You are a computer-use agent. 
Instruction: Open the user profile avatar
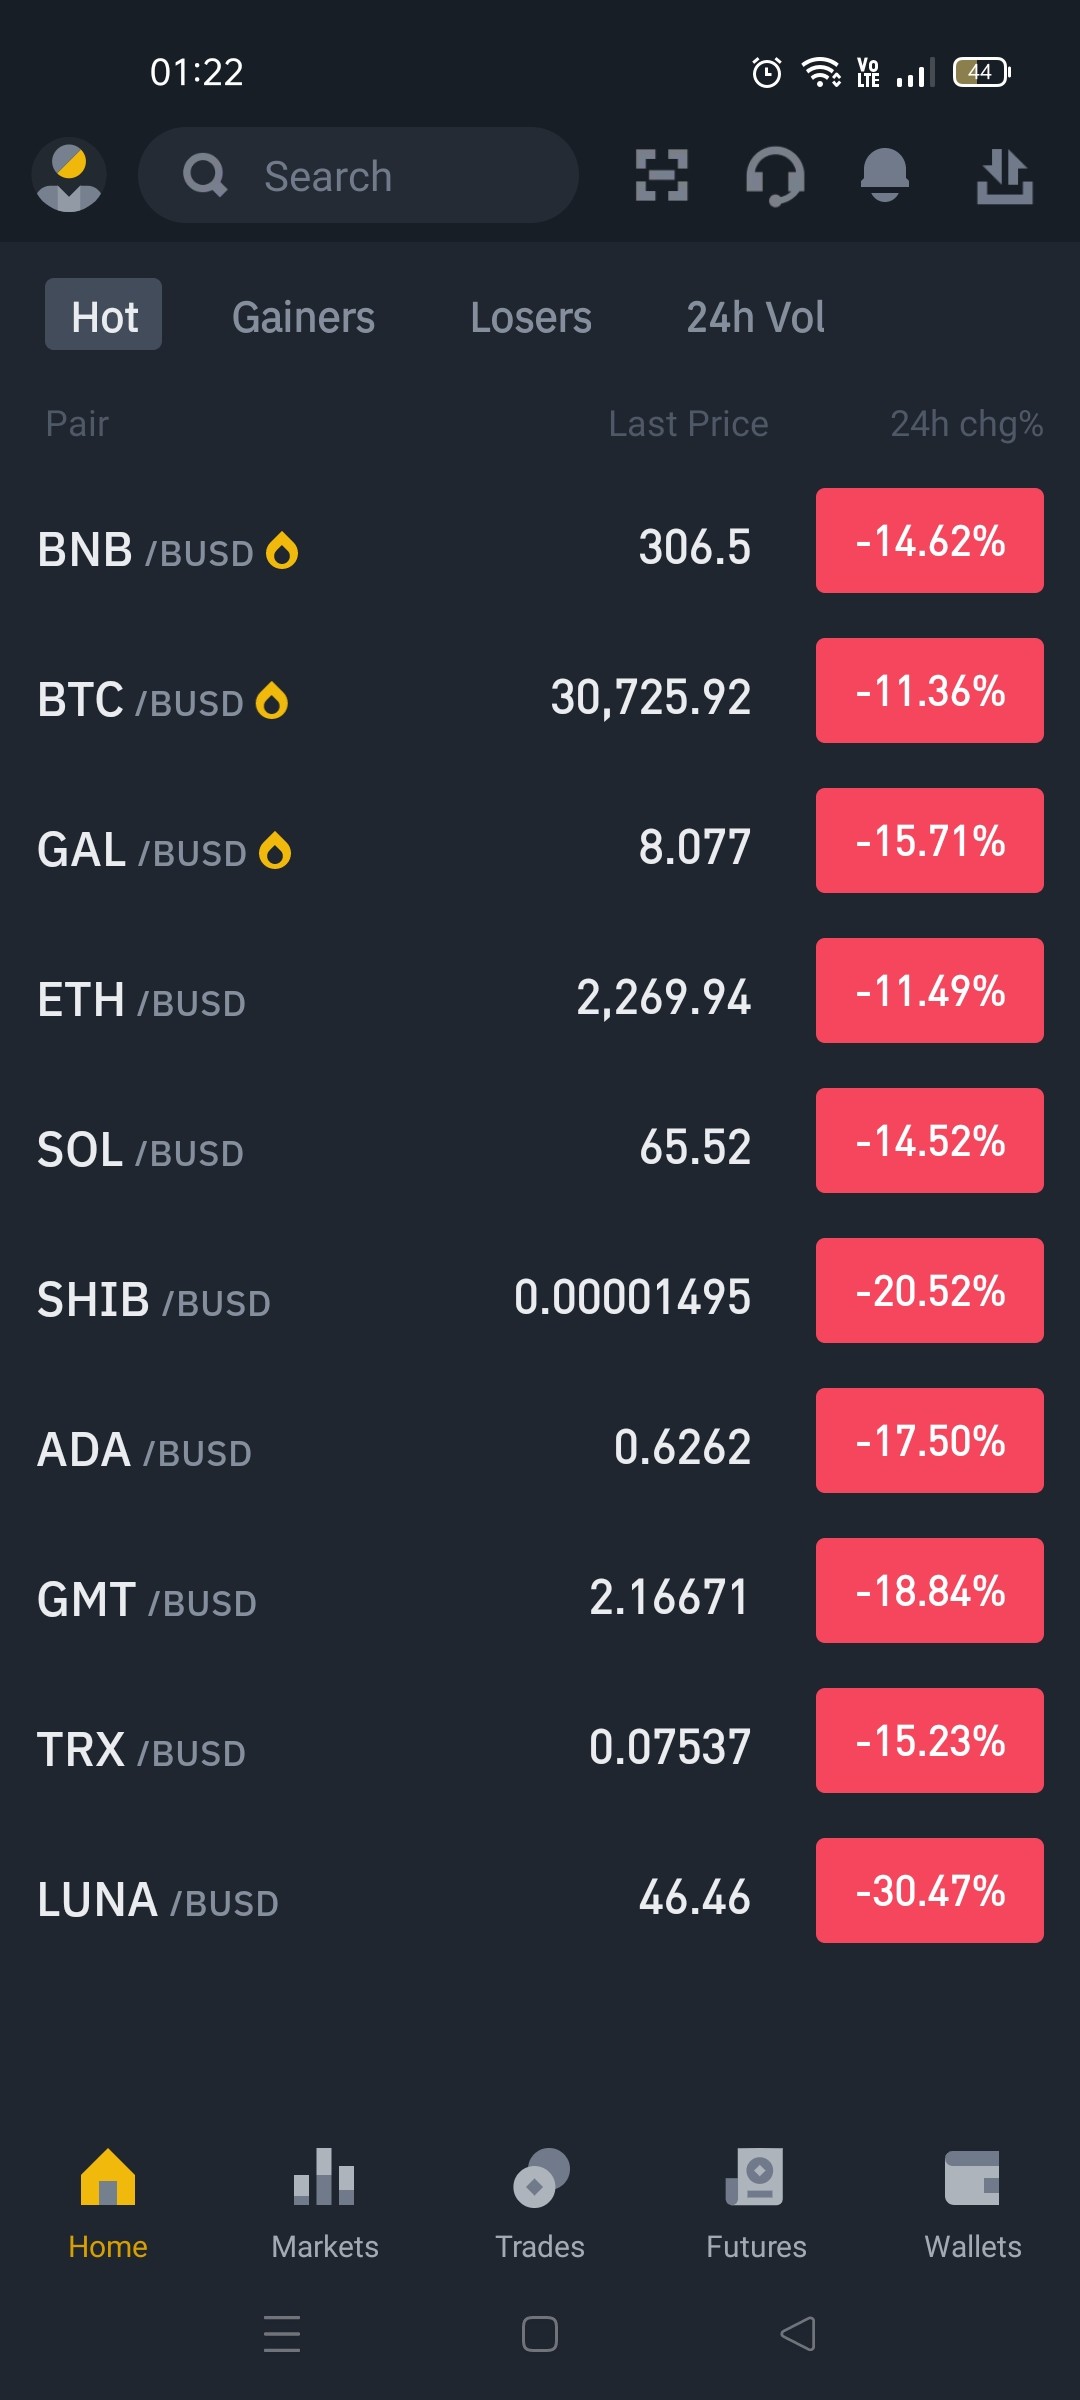pyautogui.click(x=69, y=175)
